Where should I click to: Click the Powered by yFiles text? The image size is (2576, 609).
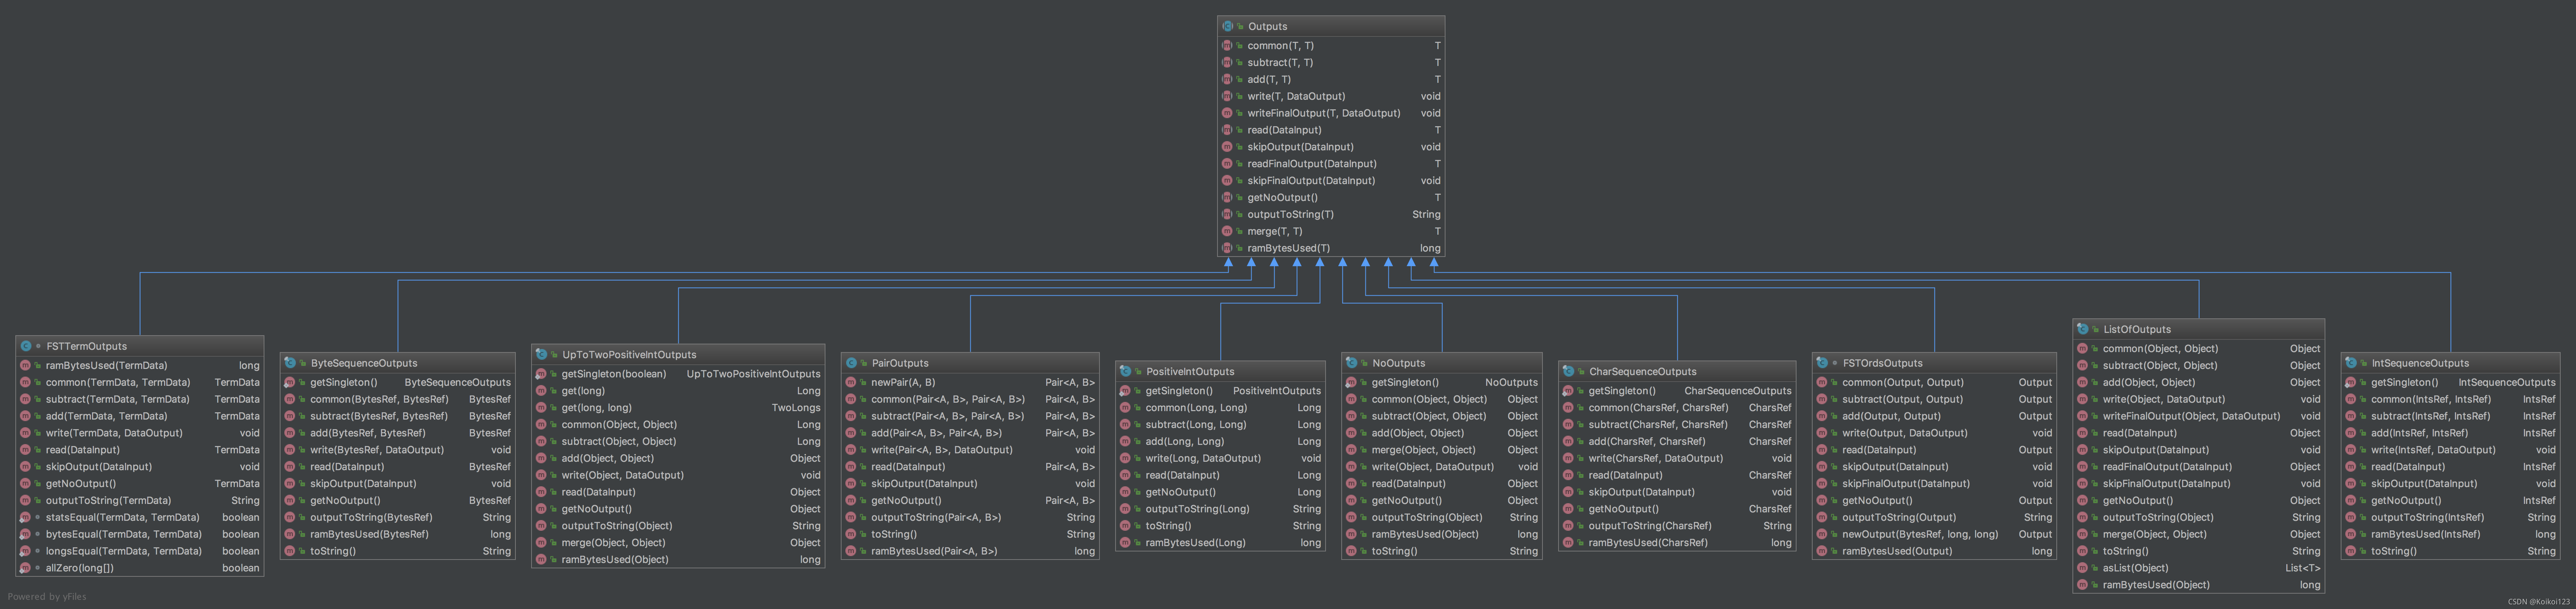tap(47, 597)
